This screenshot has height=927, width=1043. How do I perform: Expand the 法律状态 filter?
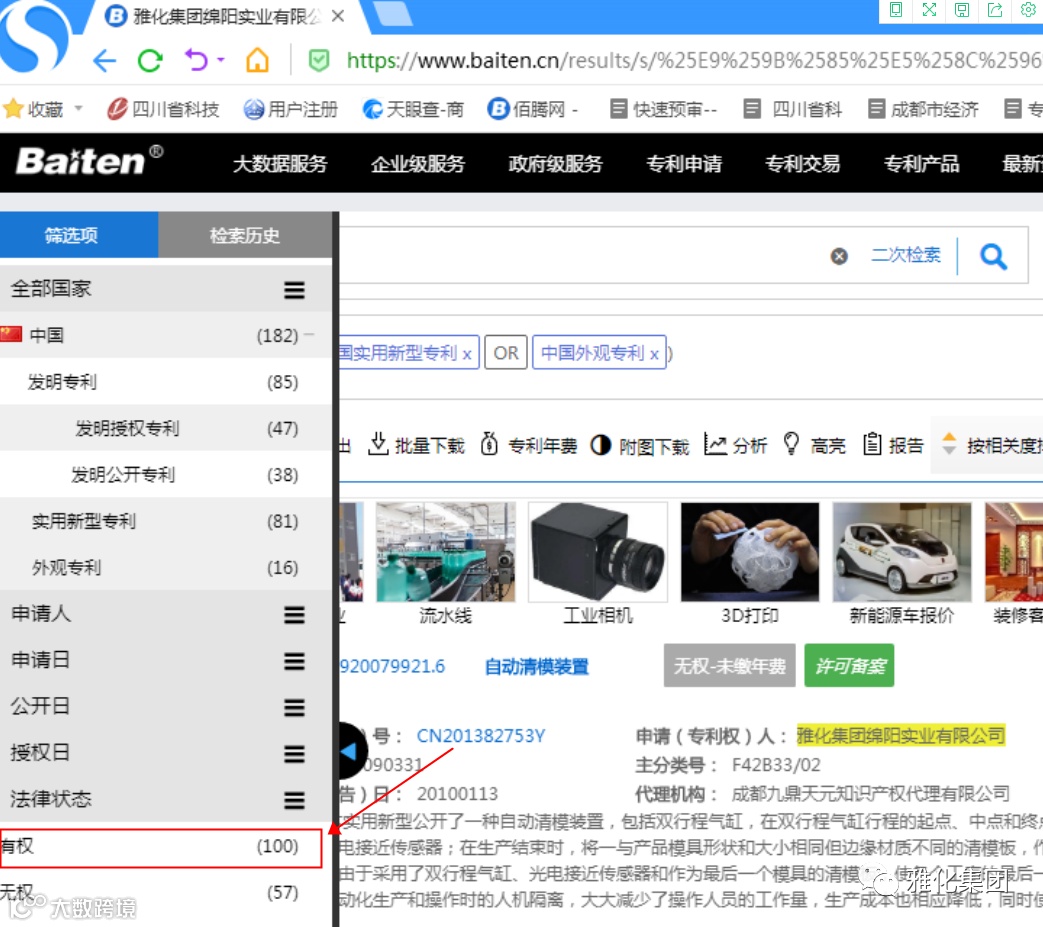(x=294, y=800)
